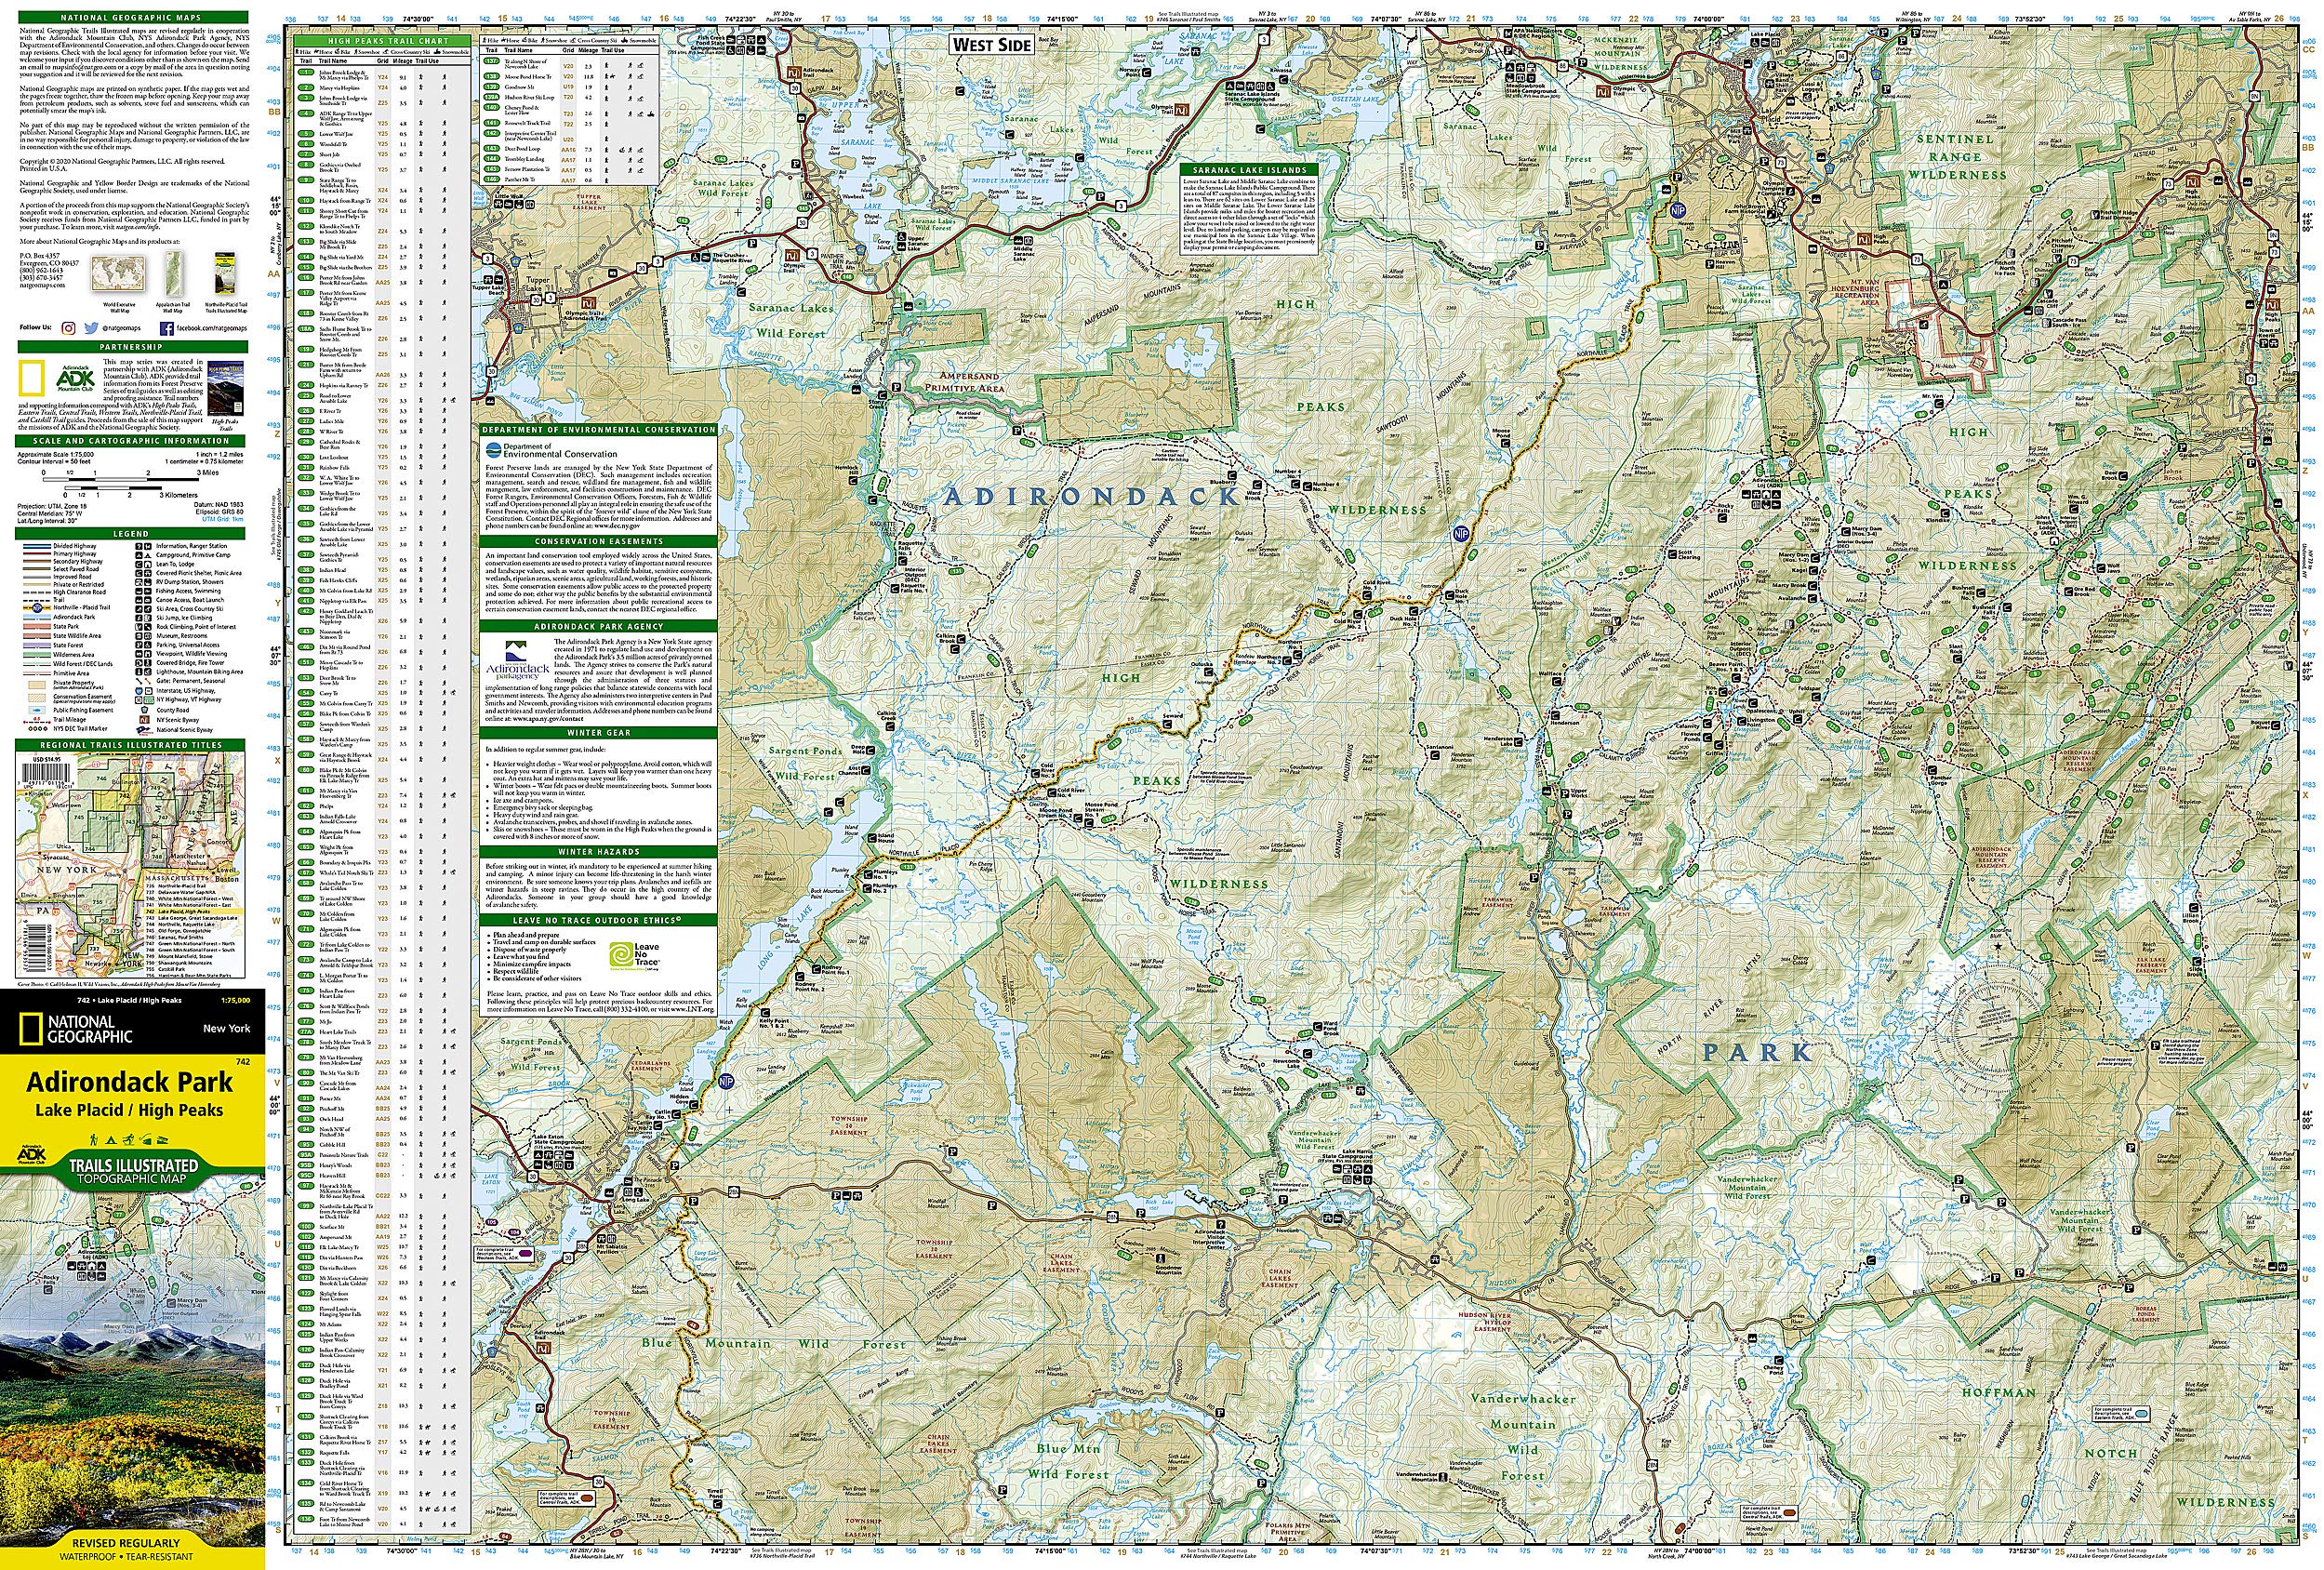The height and width of the screenshot is (1570, 2324).
Task: Click the Legend section header
Action: (130, 534)
